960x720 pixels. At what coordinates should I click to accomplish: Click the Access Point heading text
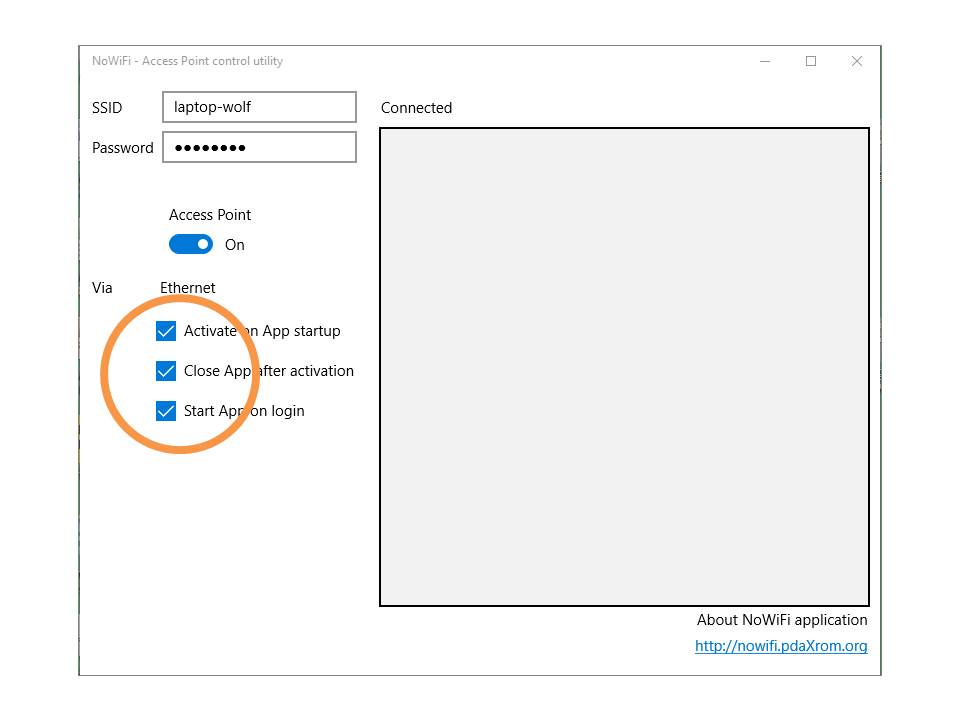(x=210, y=215)
